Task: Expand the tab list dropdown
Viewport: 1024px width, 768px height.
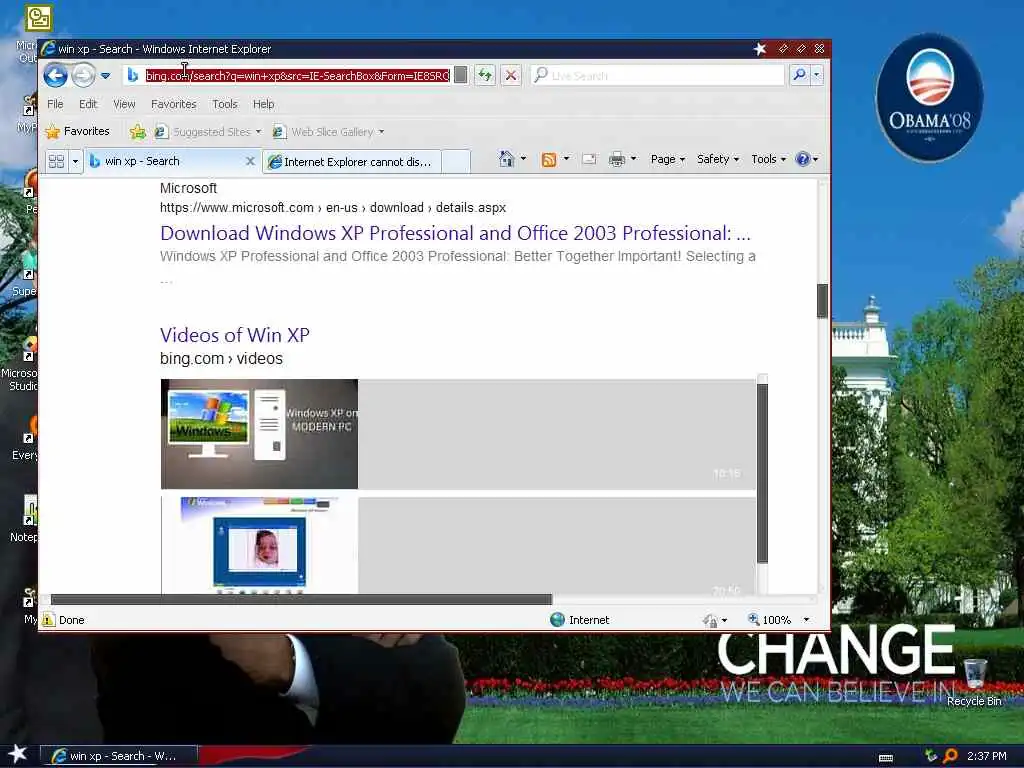Action: click(75, 161)
